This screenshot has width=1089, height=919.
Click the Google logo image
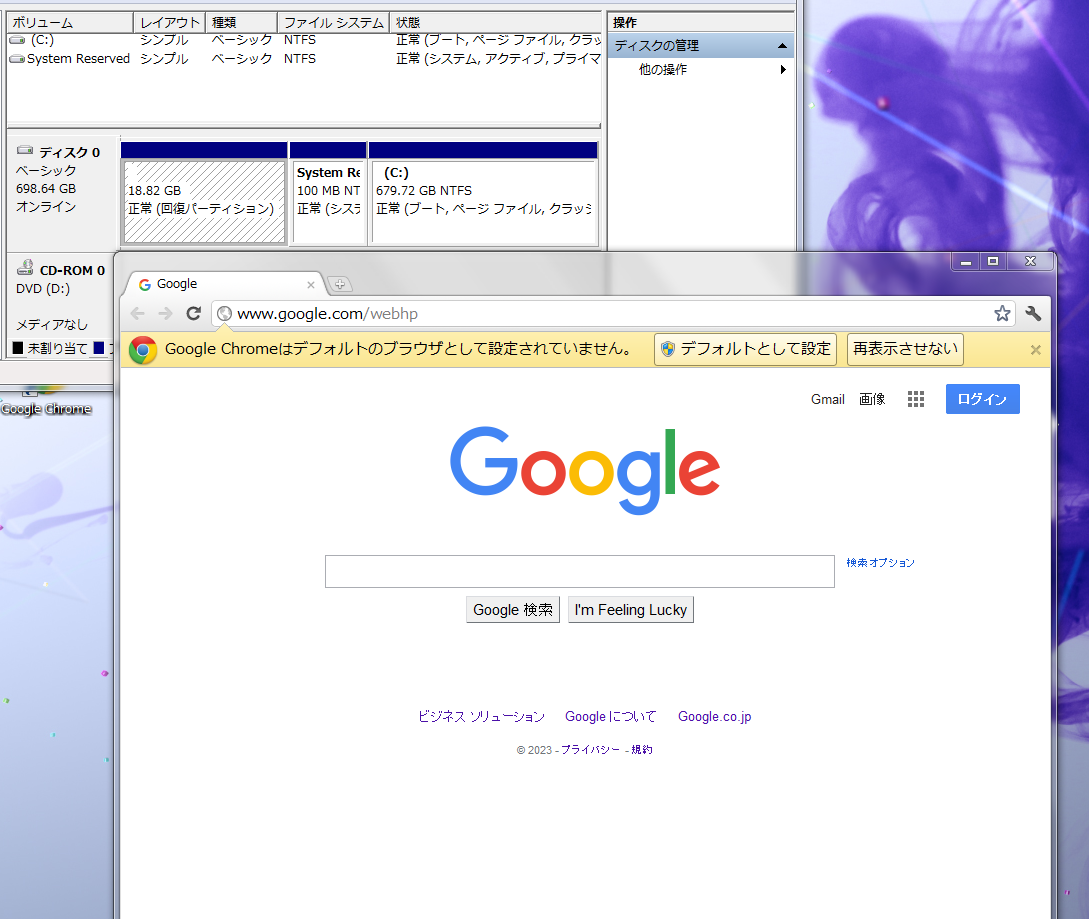click(585, 470)
